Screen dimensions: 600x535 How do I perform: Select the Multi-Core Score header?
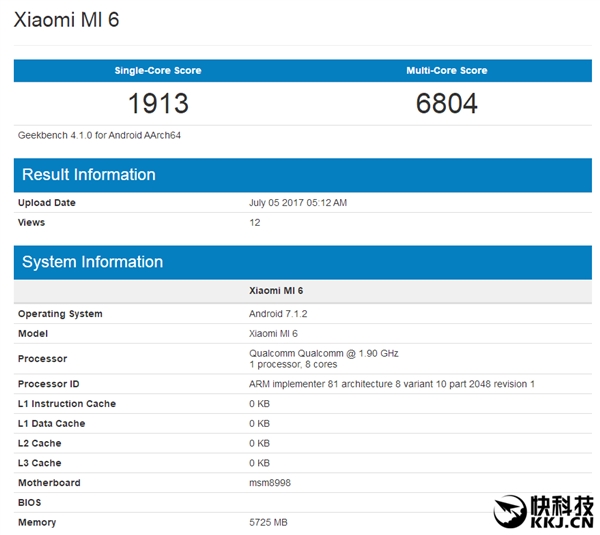(447, 71)
